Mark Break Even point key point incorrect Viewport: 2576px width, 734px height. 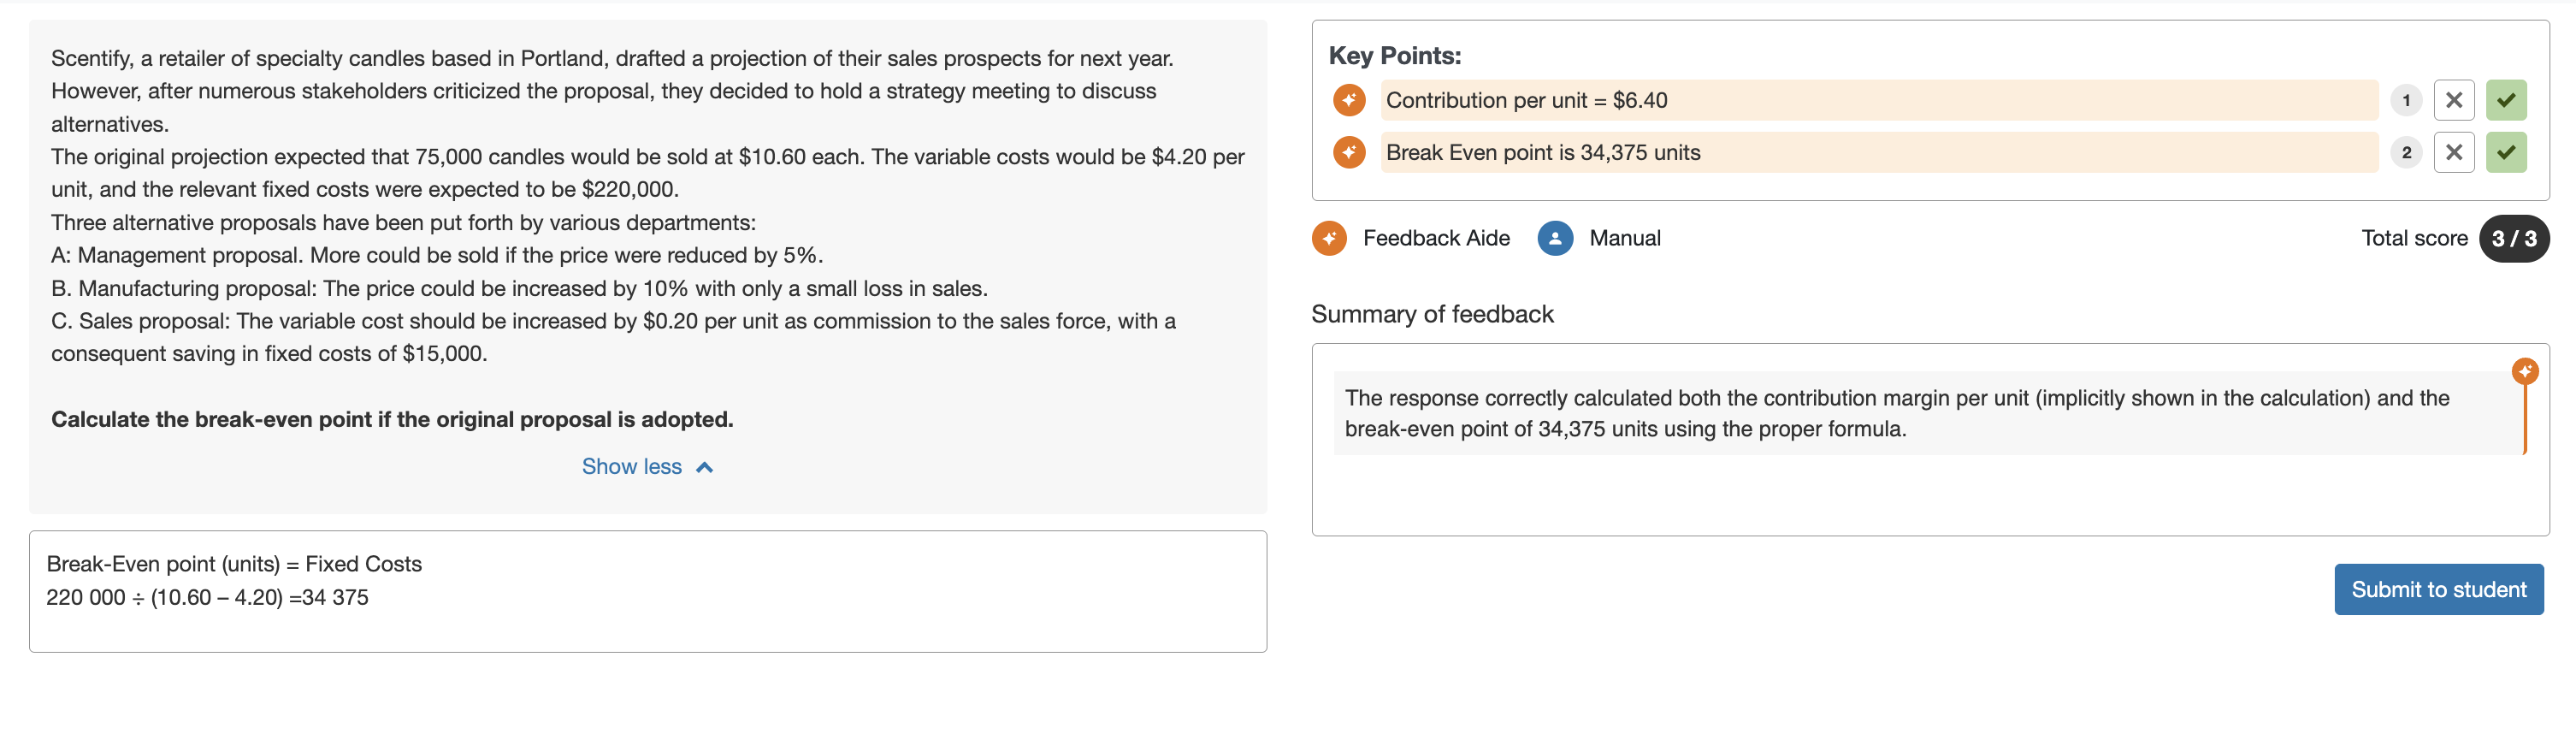[2454, 153]
